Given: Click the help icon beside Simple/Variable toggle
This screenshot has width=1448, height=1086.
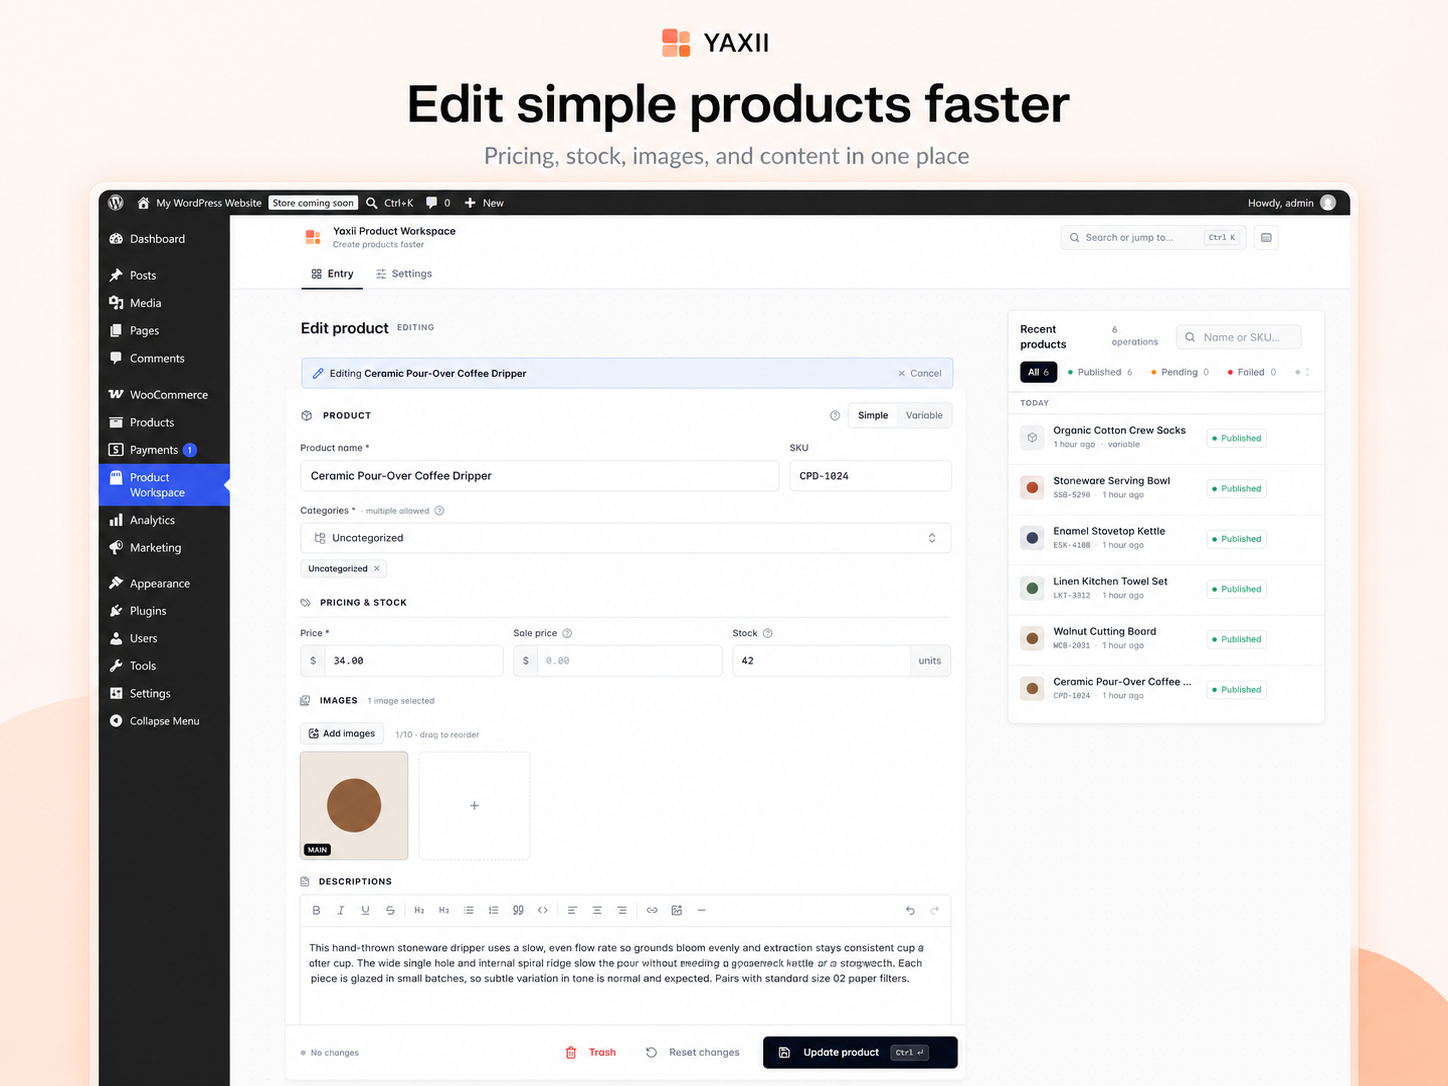Looking at the screenshot, I should coord(835,415).
